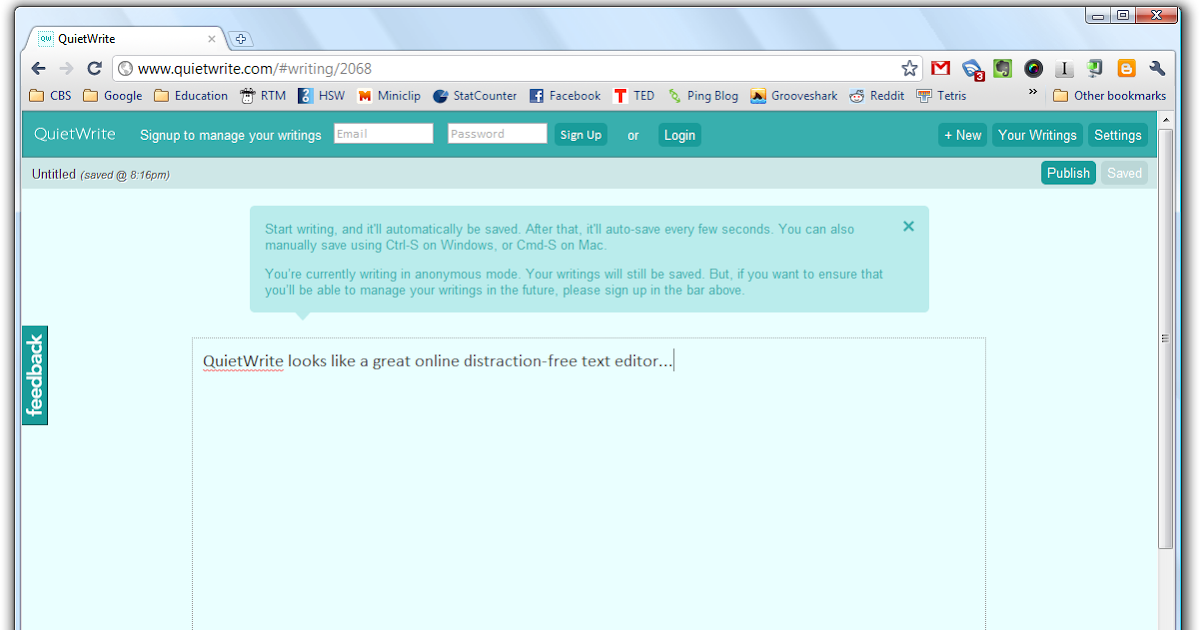Image resolution: width=1200 pixels, height=630 pixels.
Task: Click the orange Blogger extension icon
Action: click(x=1127, y=68)
